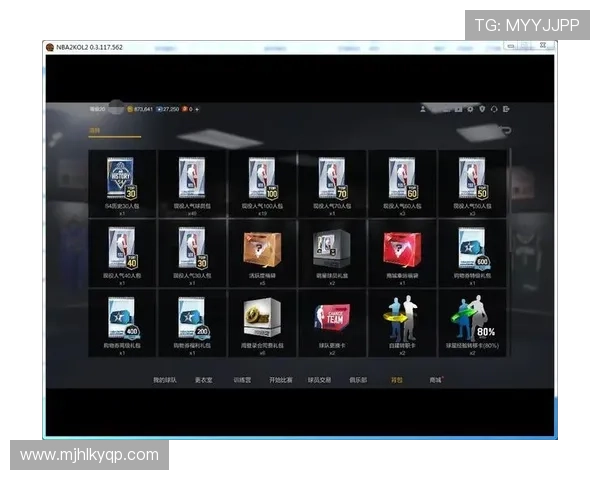Select the yellow underlined category tab

pos(115,131)
